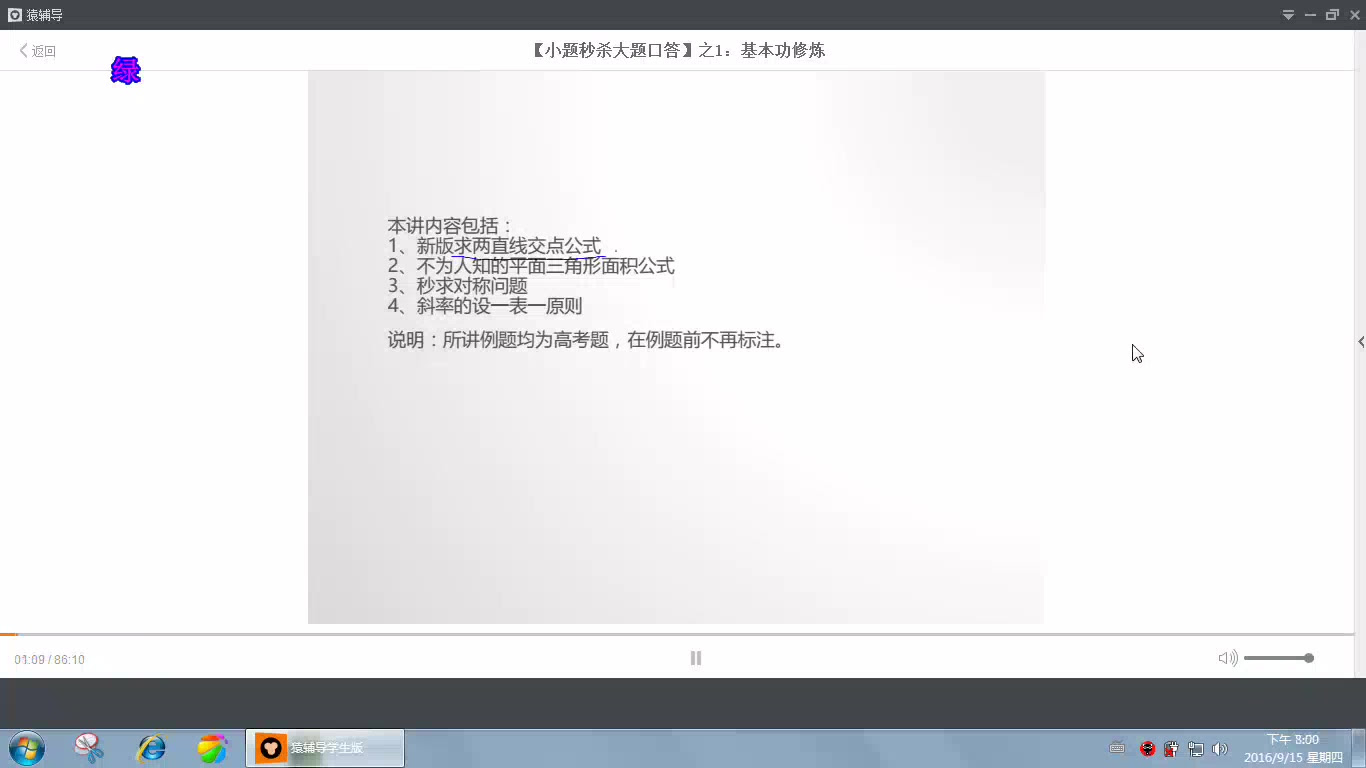Select the 猿辅导学生版 taskbar window button
The width and height of the screenshot is (1366, 768).
click(x=325, y=748)
